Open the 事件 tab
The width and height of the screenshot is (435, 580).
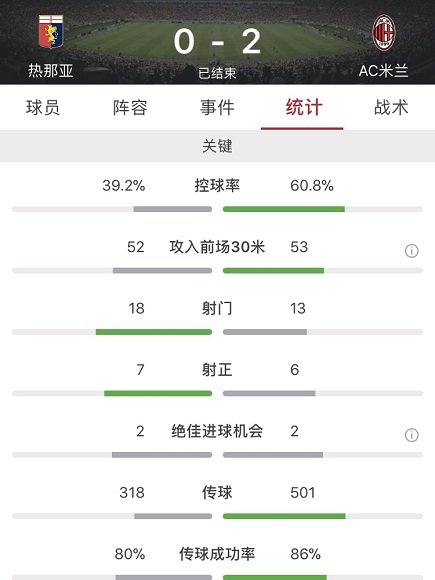click(217, 108)
